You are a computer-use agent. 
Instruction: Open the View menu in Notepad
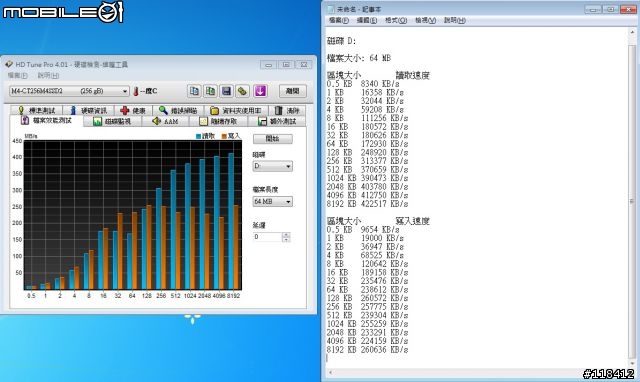coord(425,20)
